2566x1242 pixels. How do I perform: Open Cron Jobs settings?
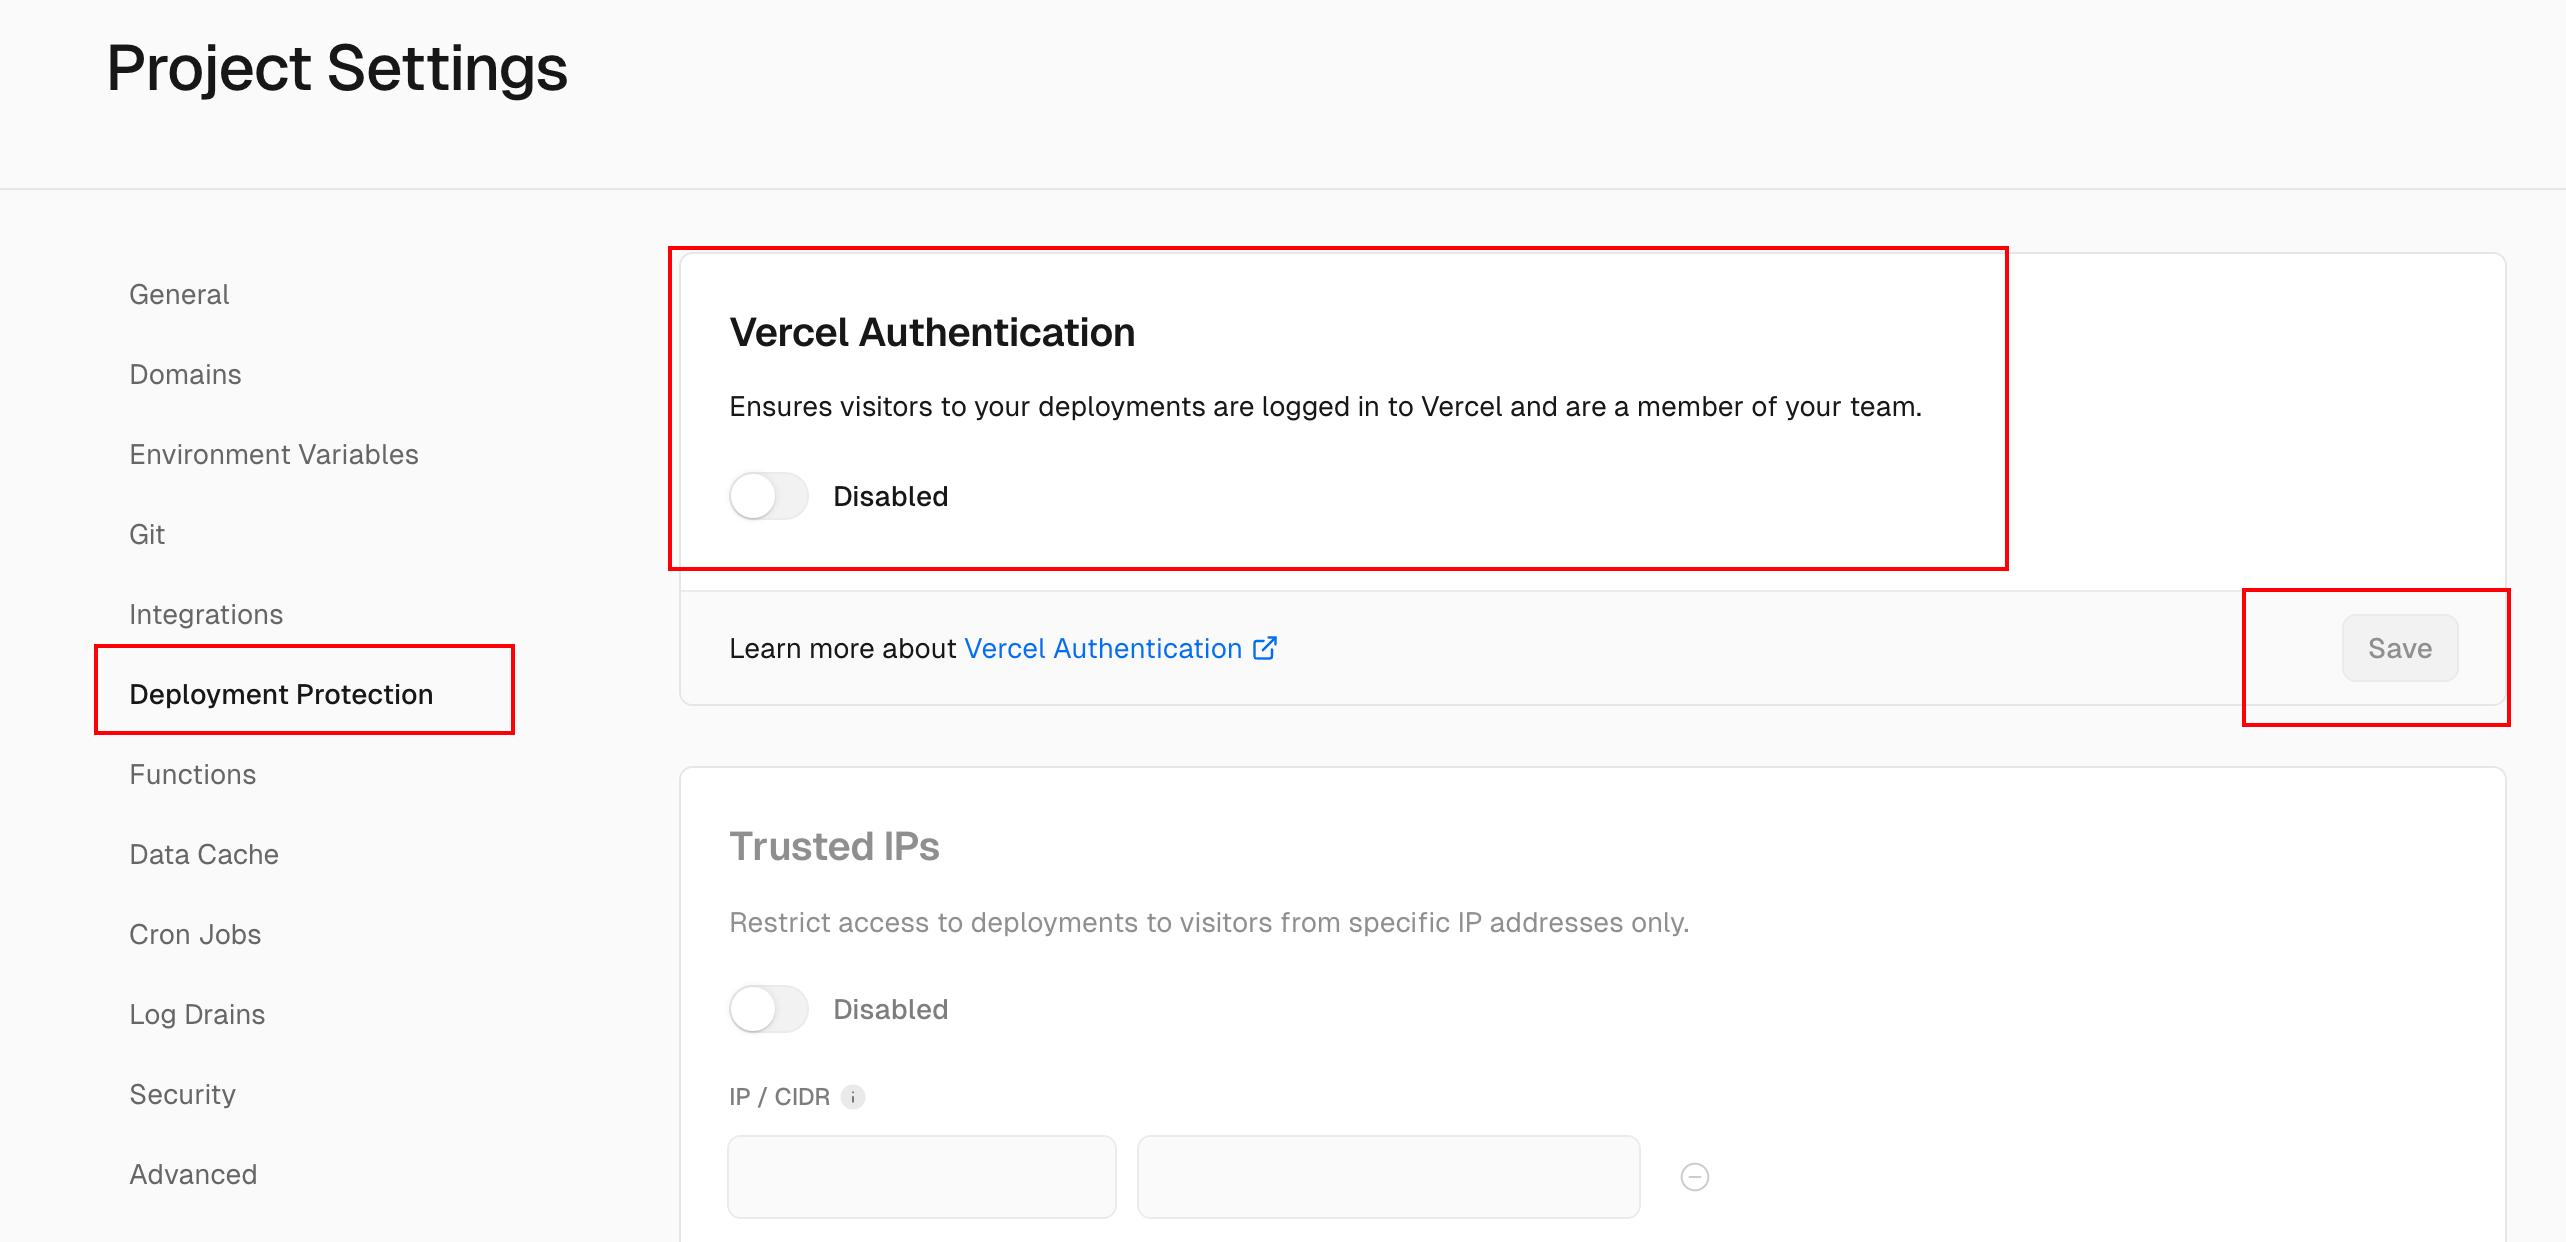195,934
